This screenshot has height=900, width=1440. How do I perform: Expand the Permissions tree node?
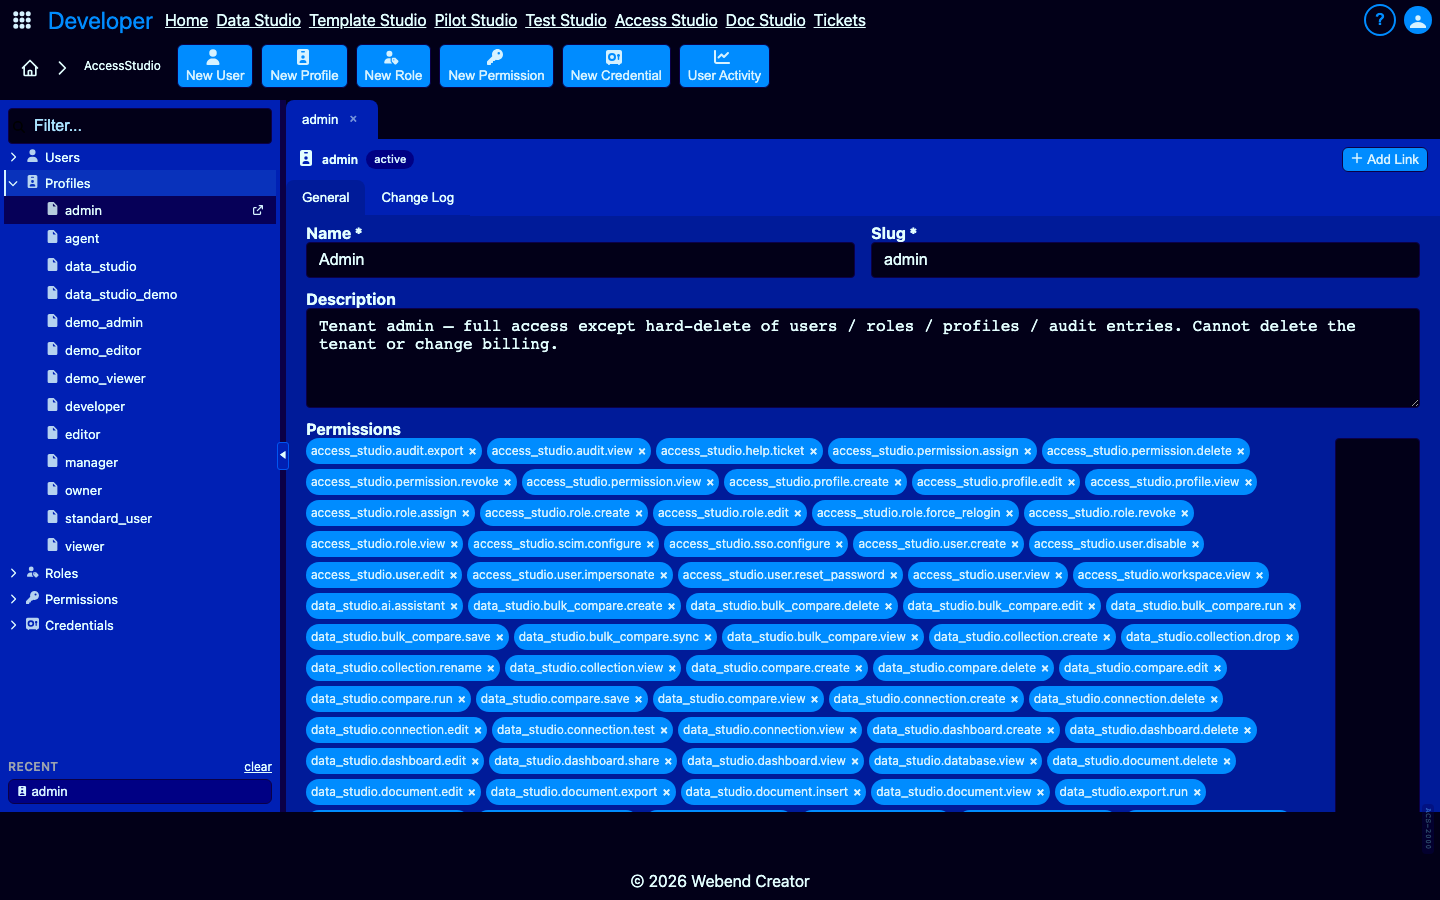pos(13,599)
